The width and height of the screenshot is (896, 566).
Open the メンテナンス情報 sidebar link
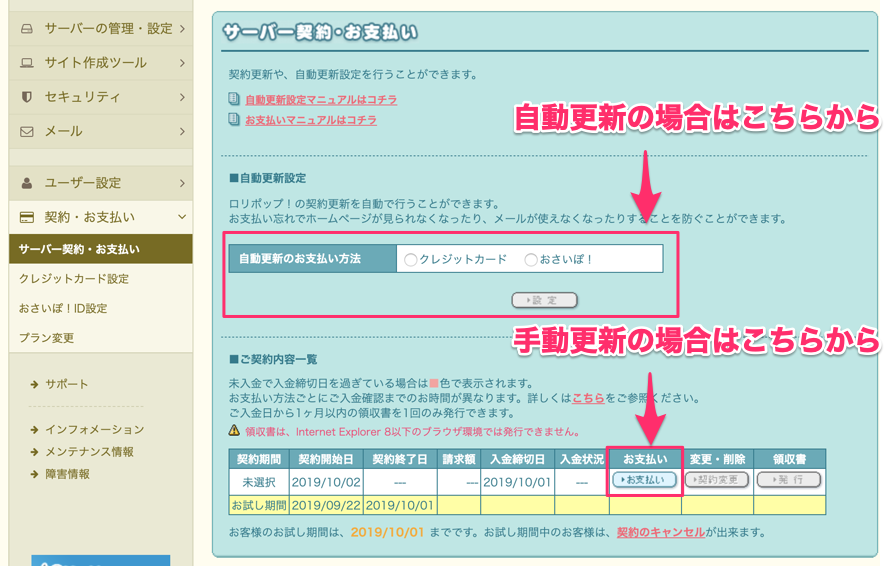[x=89, y=452]
